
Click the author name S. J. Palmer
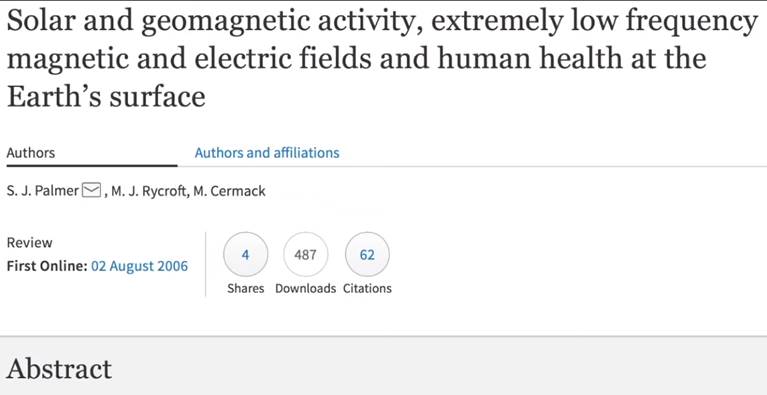click(x=43, y=190)
